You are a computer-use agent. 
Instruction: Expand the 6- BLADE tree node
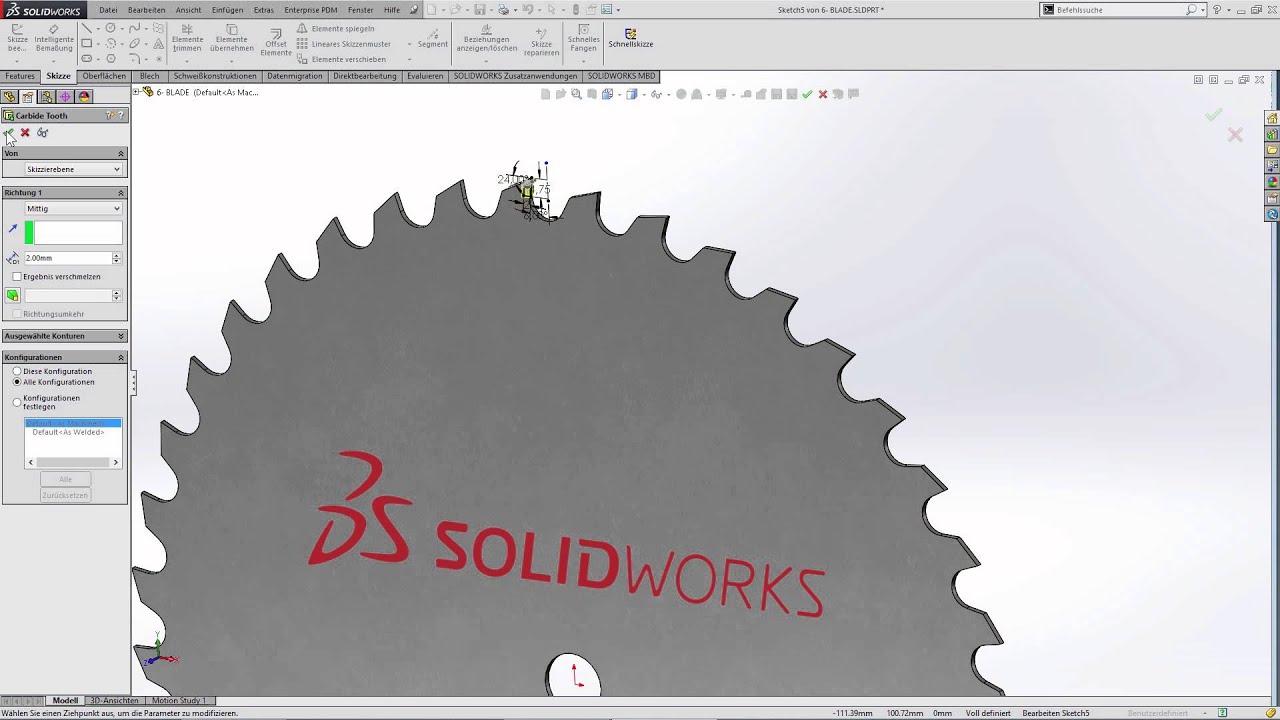point(137,92)
